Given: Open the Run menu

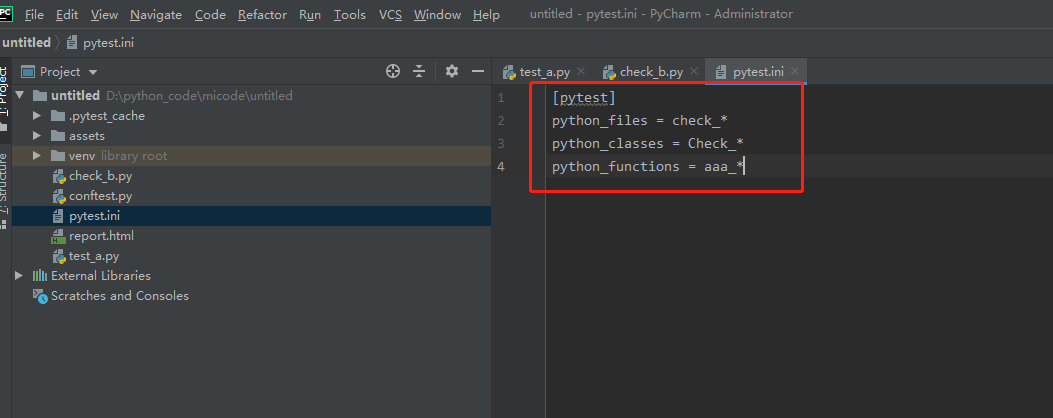Looking at the screenshot, I should (x=310, y=14).
